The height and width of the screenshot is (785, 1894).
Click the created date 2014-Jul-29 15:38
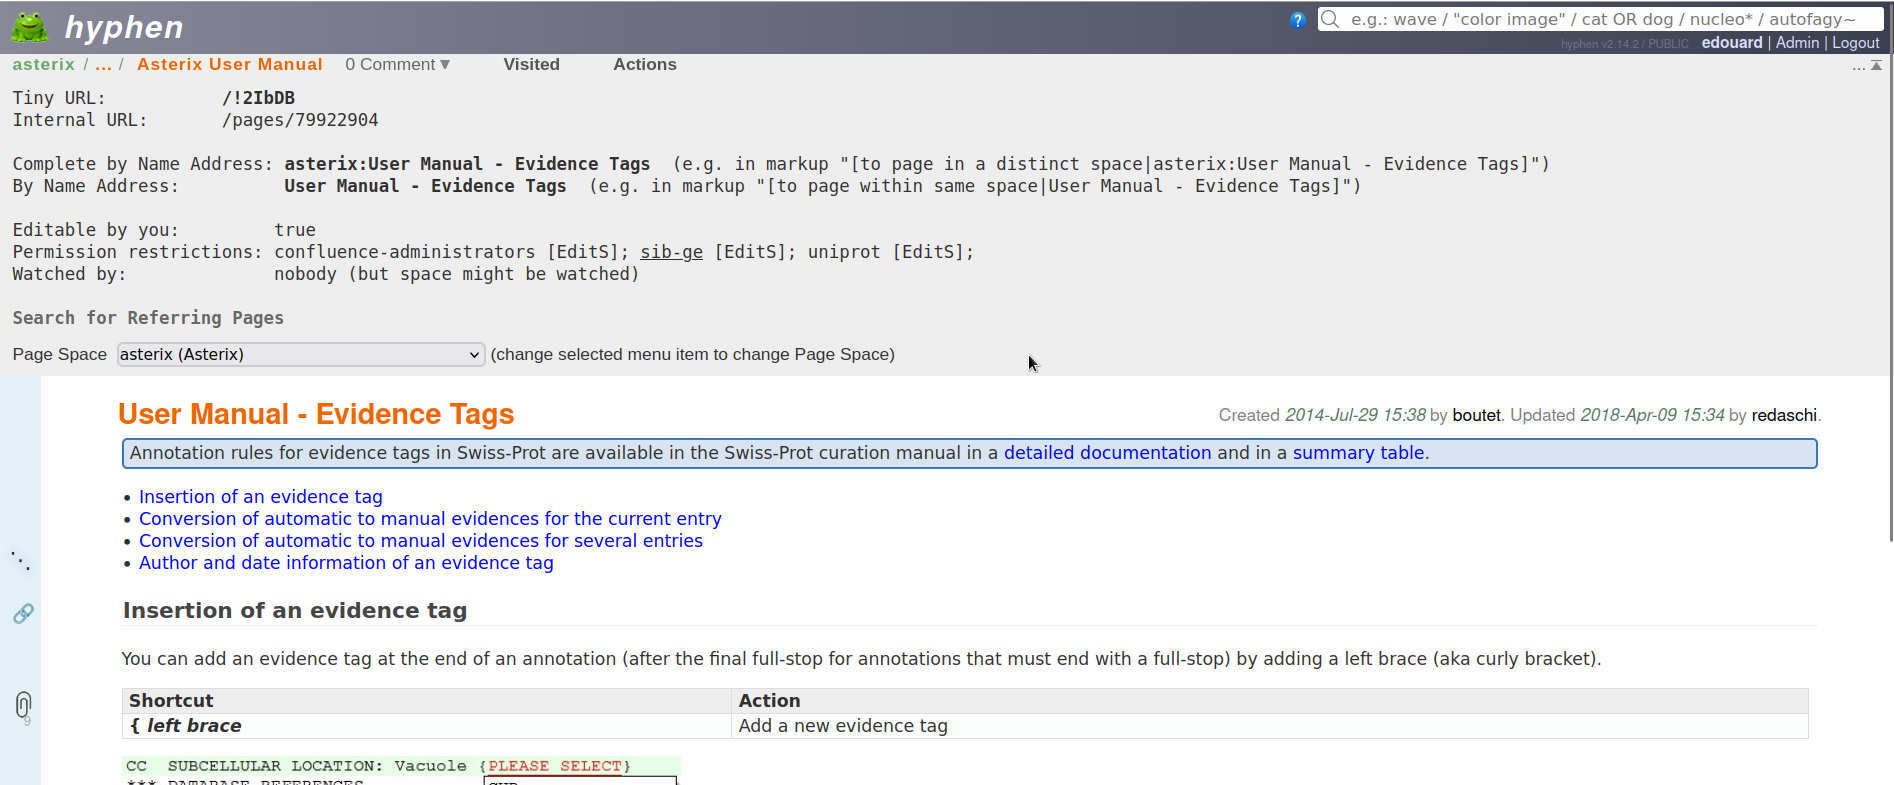pos(1355,415)
